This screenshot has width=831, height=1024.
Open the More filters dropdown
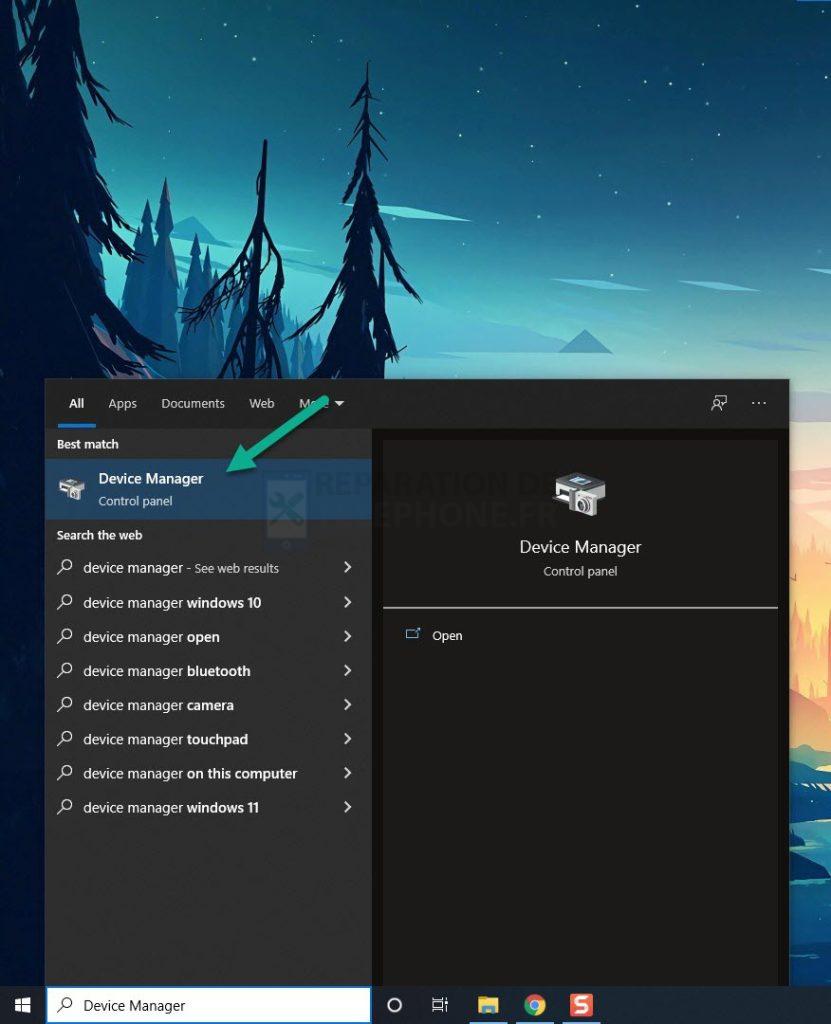(320, 403)
